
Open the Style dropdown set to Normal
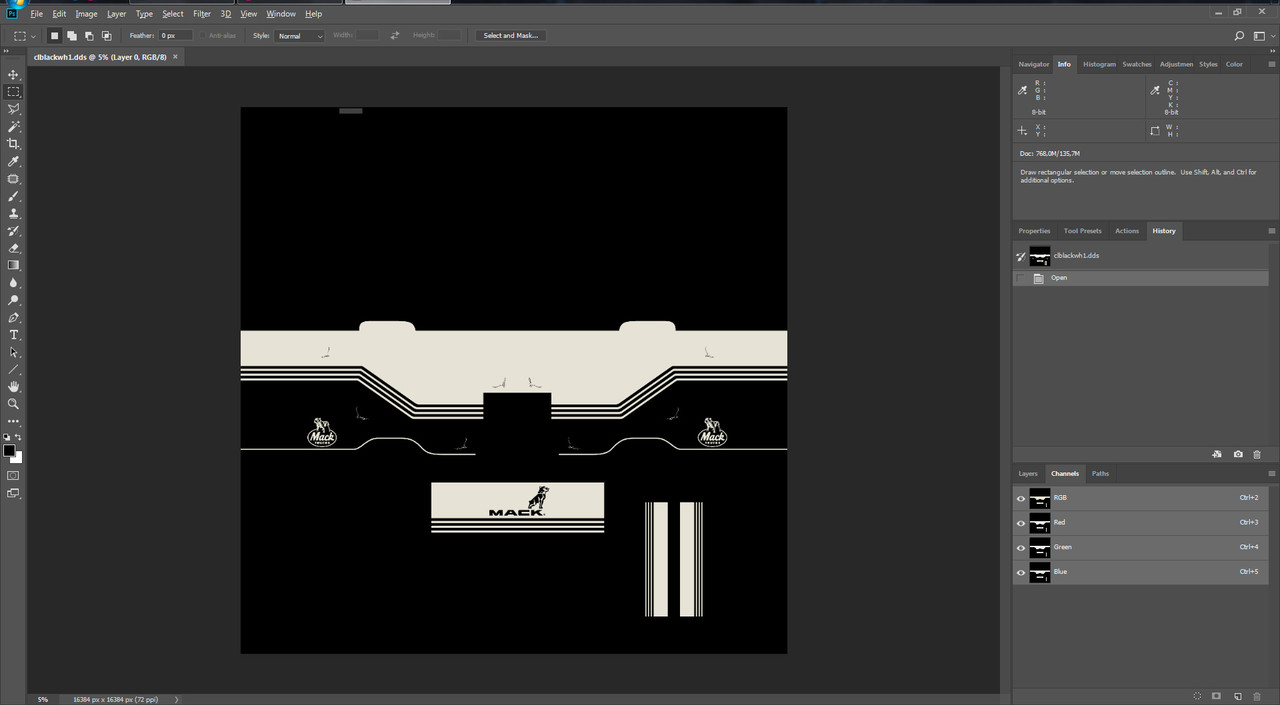point(301,36)
